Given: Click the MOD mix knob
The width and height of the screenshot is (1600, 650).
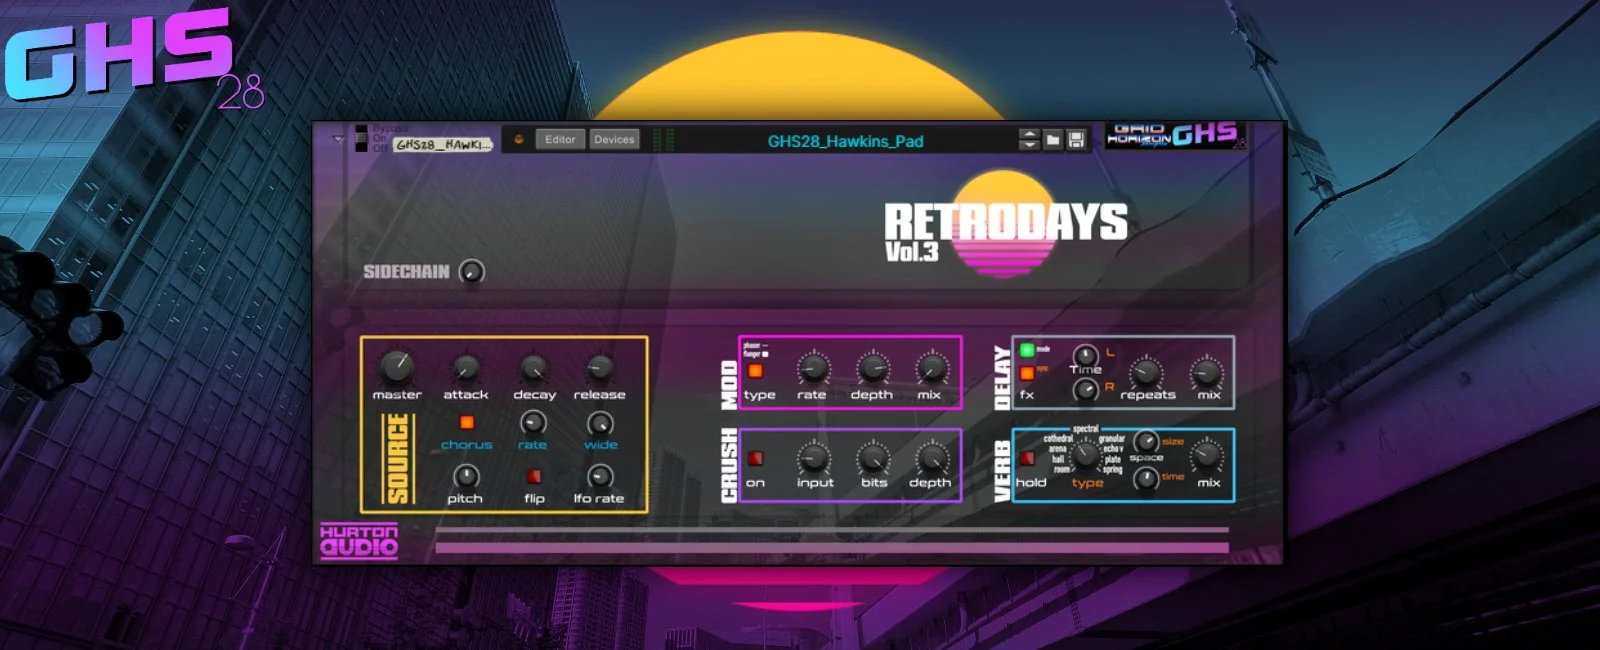Looking at the screenshot, I should pyautogui.click(x=932, y=369).
